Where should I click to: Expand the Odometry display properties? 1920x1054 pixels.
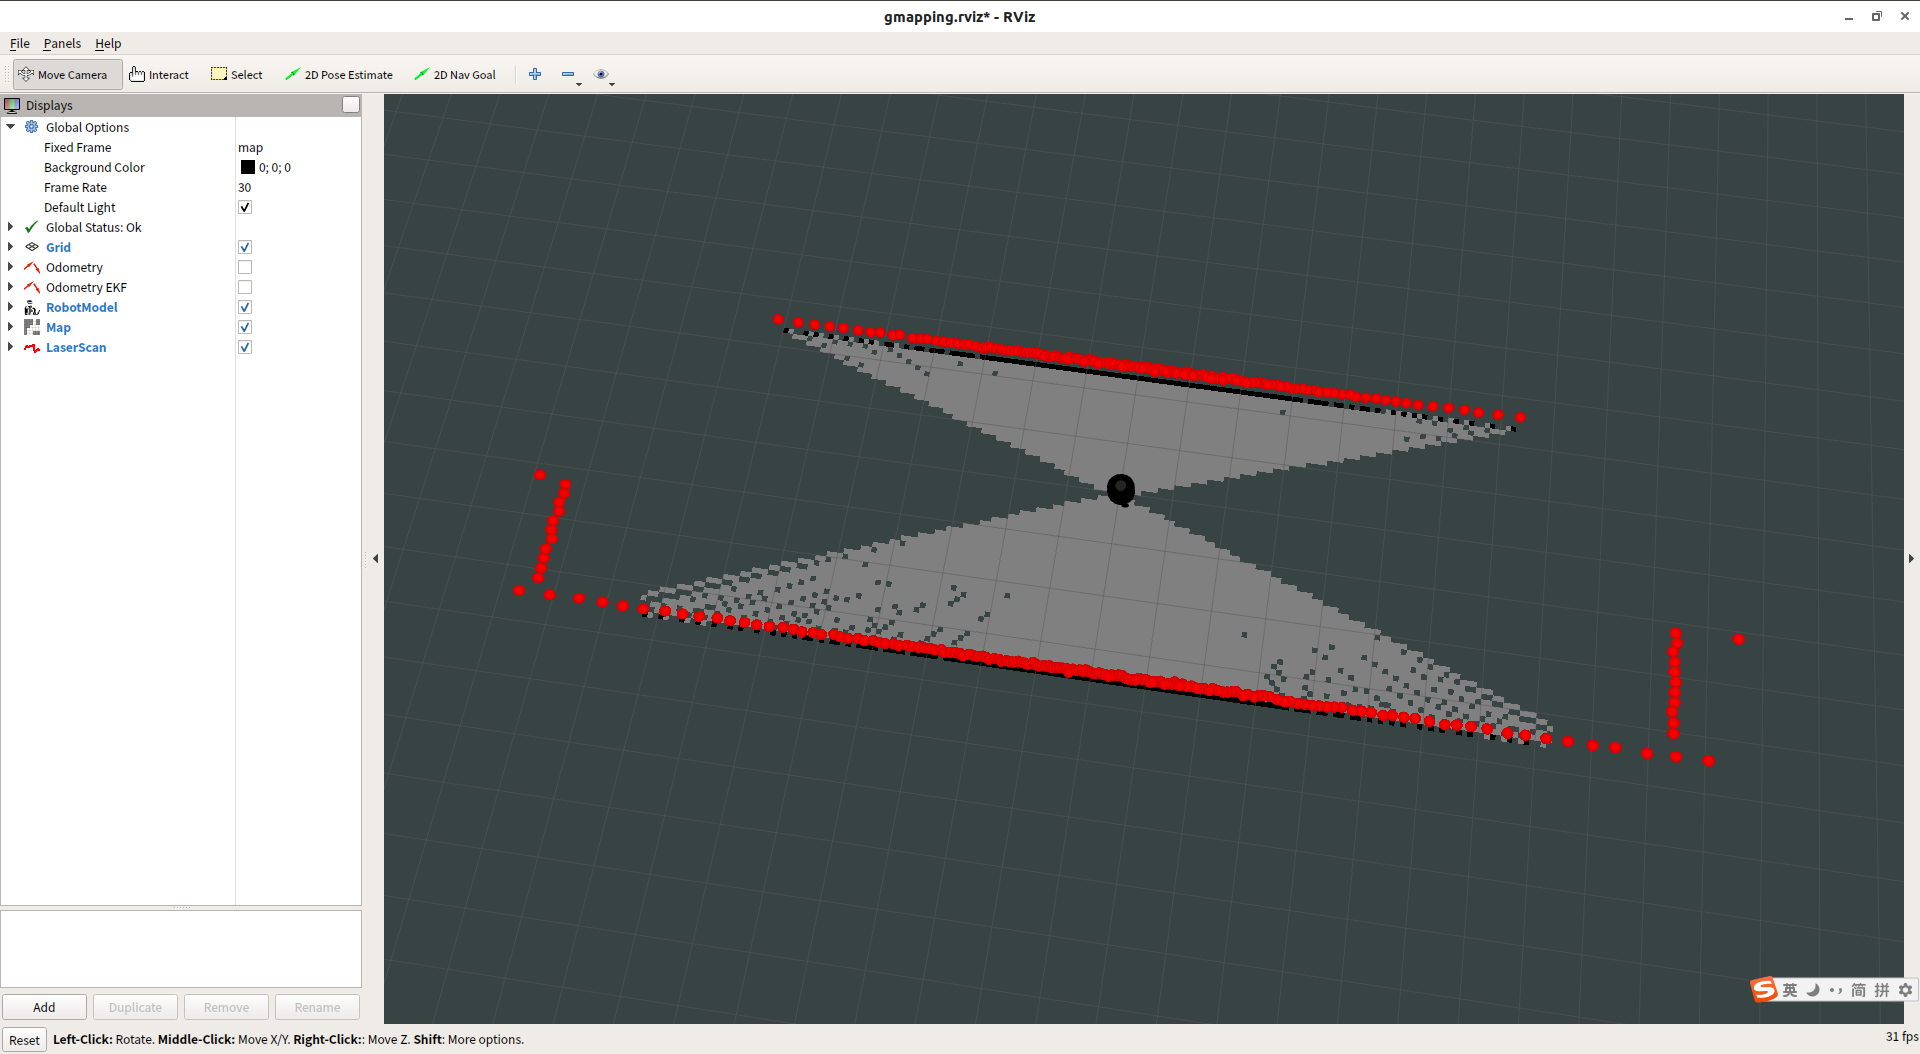(11, 267)
